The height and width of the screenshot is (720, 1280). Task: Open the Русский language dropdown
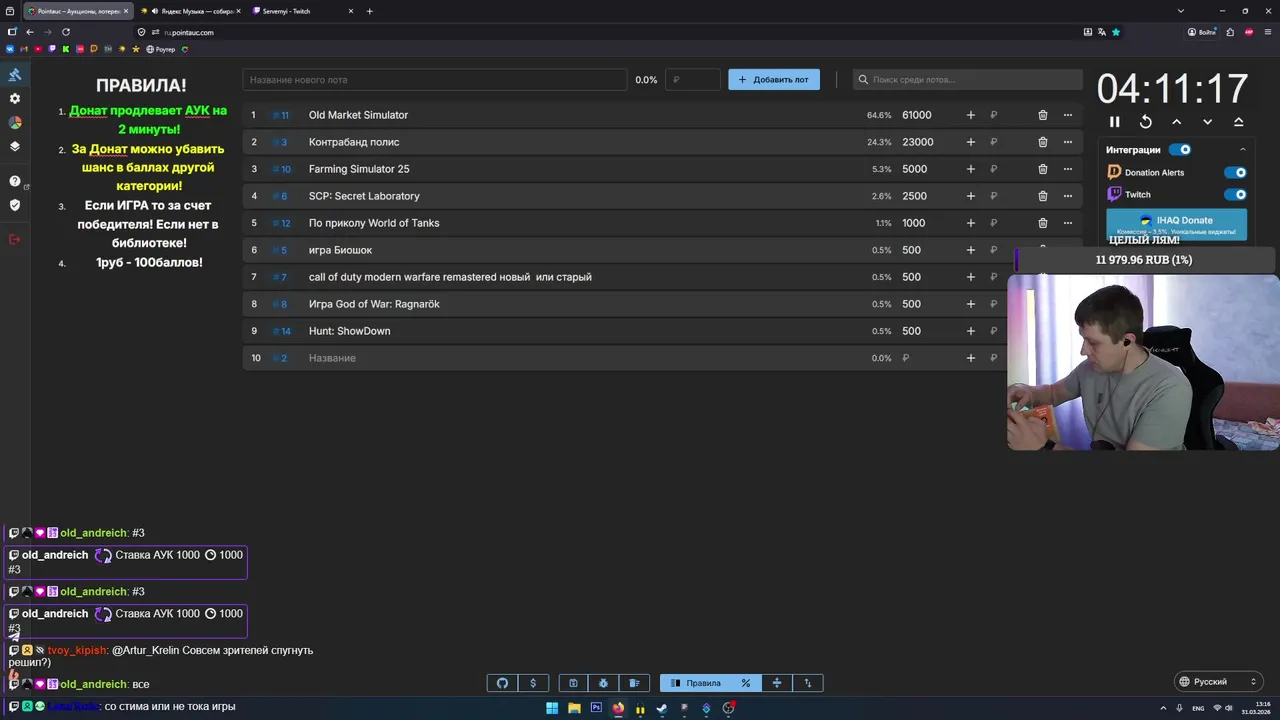pyautogui.click(x=1218, y=682)
